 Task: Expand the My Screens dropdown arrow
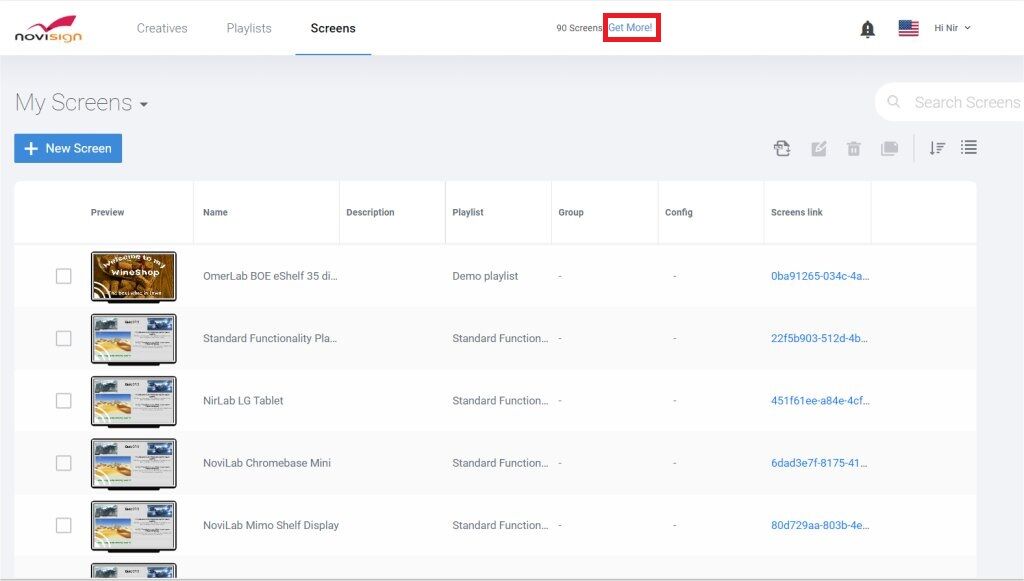coord(144,105)
